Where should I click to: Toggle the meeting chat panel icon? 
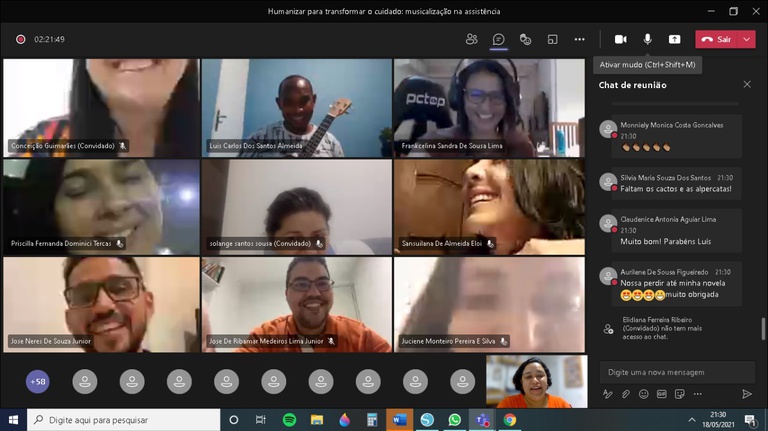(x=499, y=39)
